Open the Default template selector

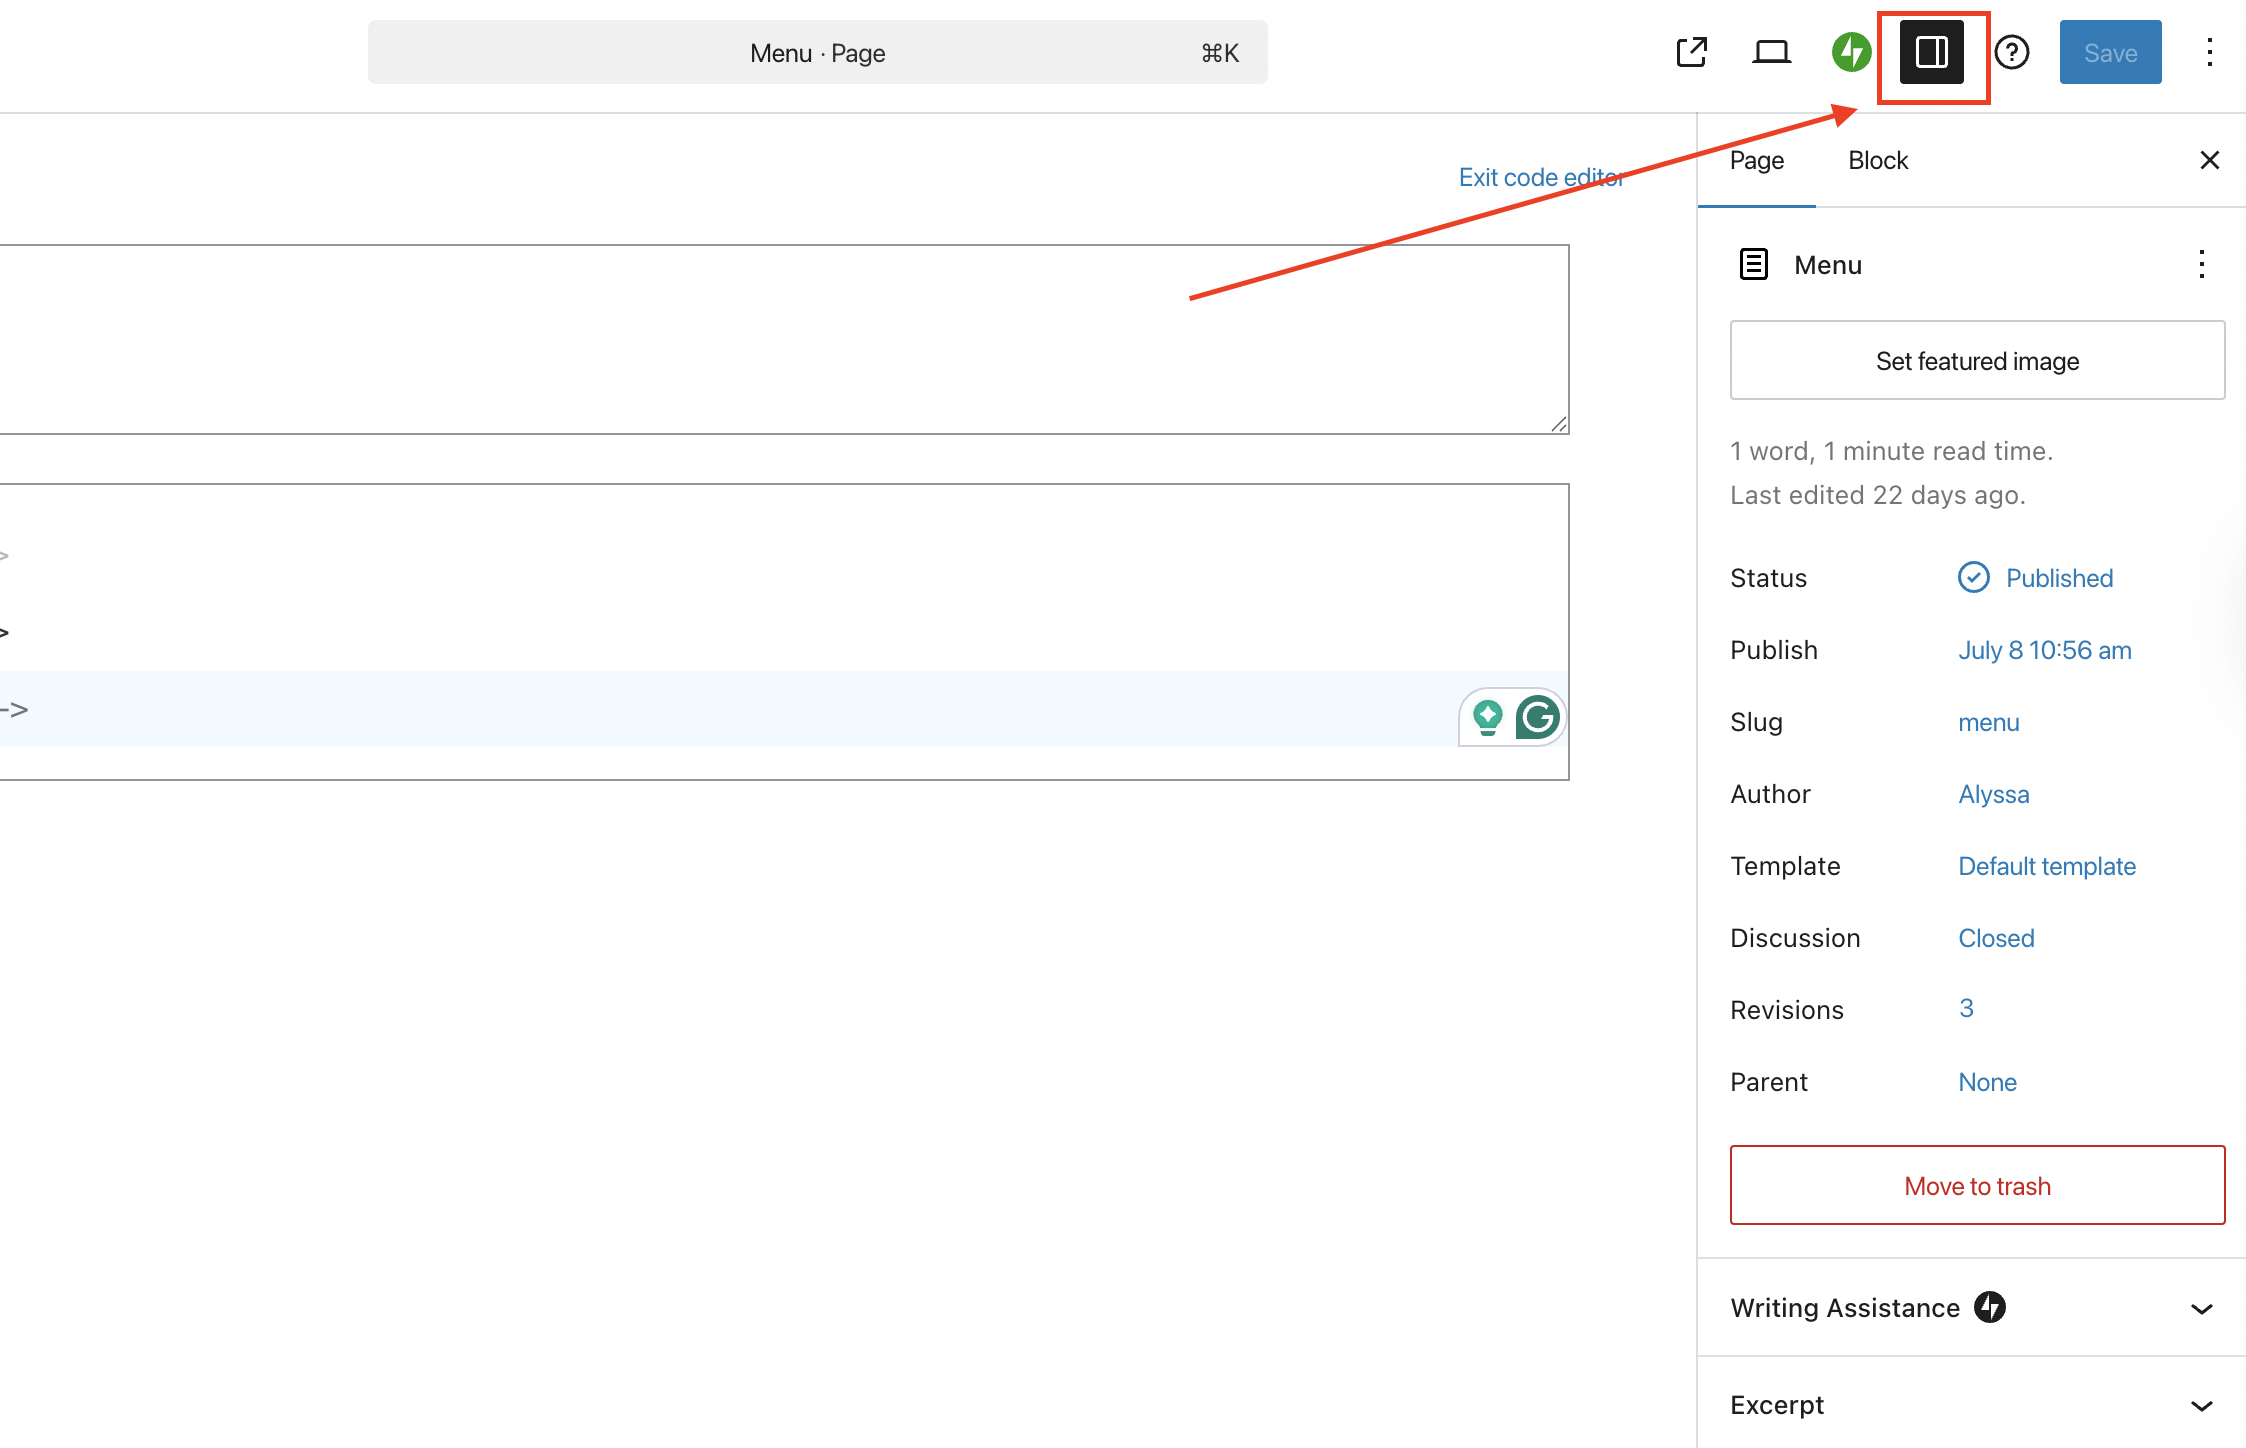tap(2046, 866)
